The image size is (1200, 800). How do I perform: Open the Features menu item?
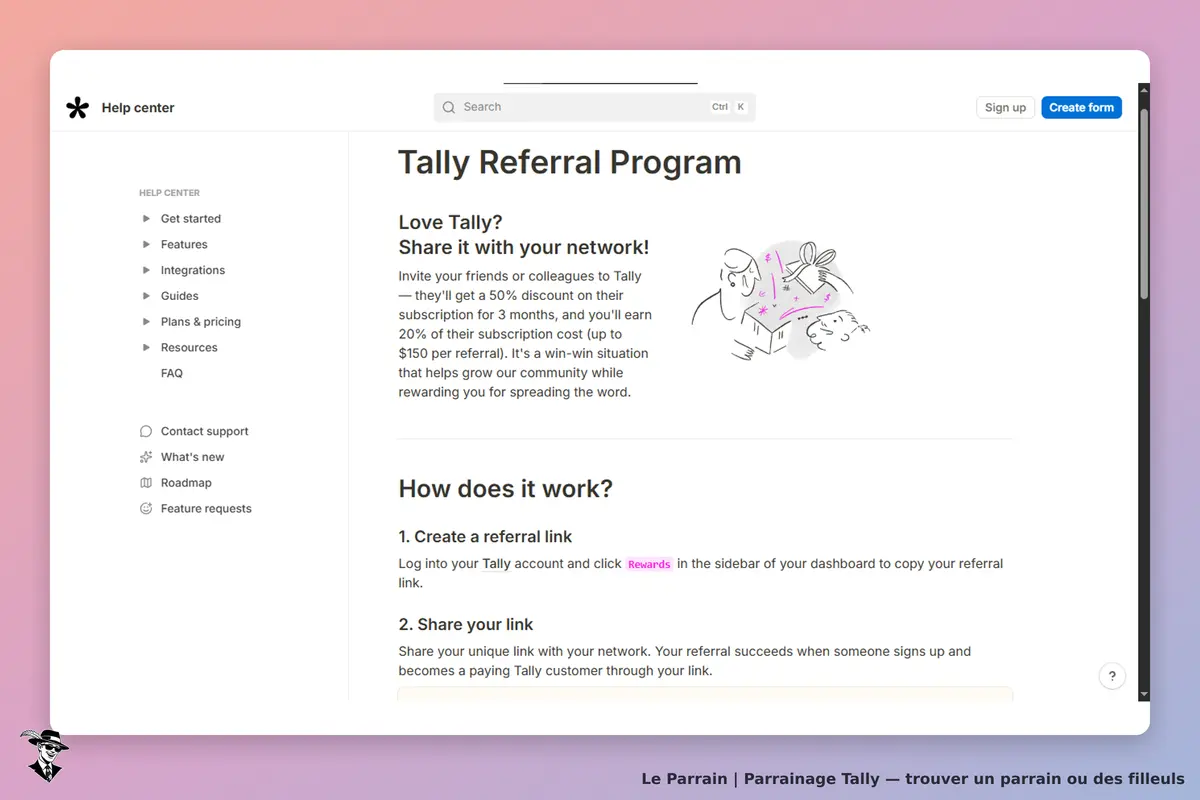[x=184, y=244]
